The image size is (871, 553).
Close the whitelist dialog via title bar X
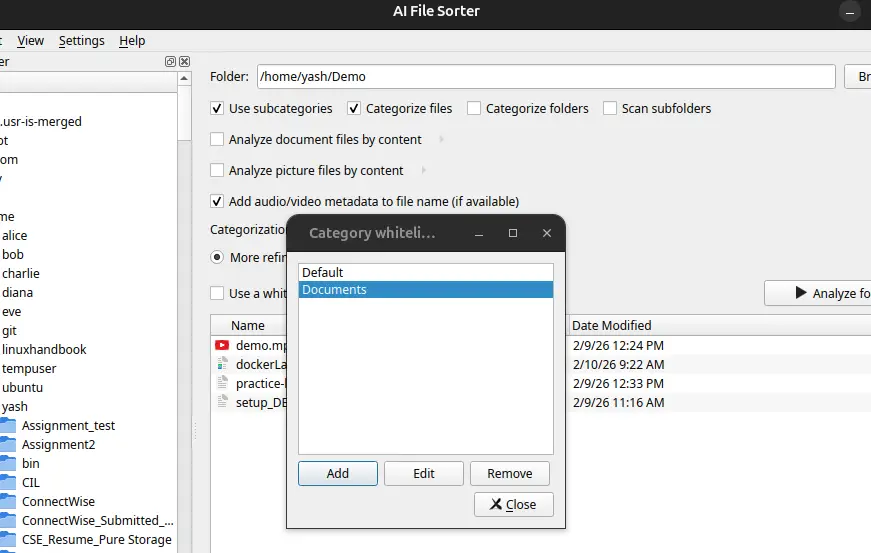point(547,233)
